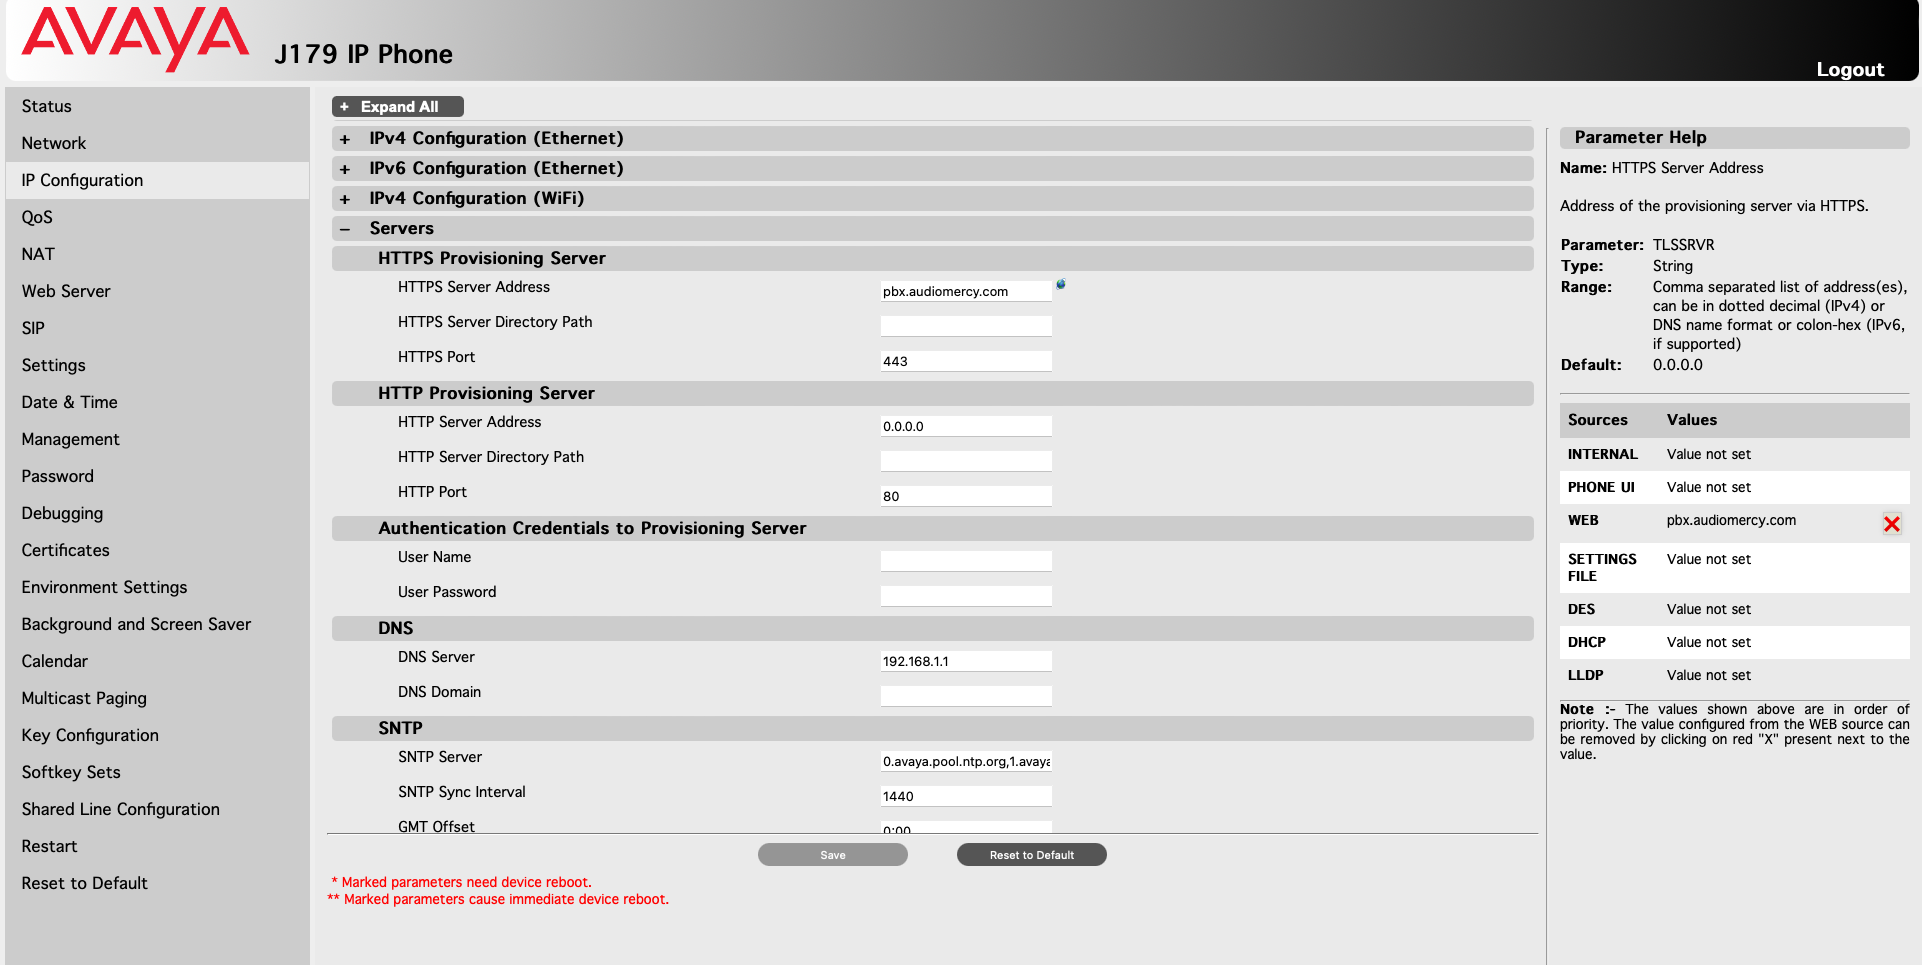Open Web Server settings
Image resolution: width=1922 pixels, height=965 pixels.
[157, 291]
